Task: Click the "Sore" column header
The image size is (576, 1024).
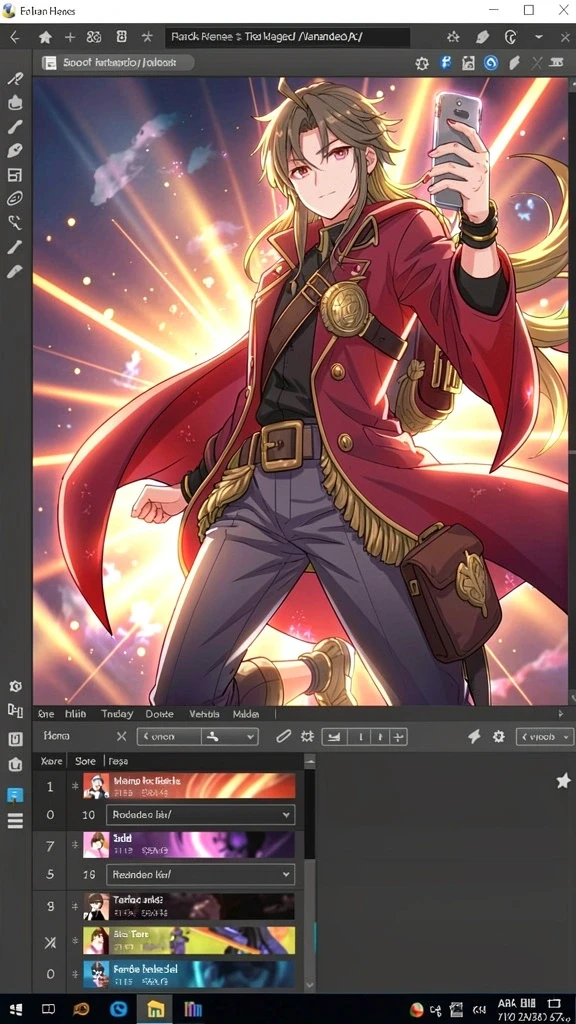Action: click(85, 761)
